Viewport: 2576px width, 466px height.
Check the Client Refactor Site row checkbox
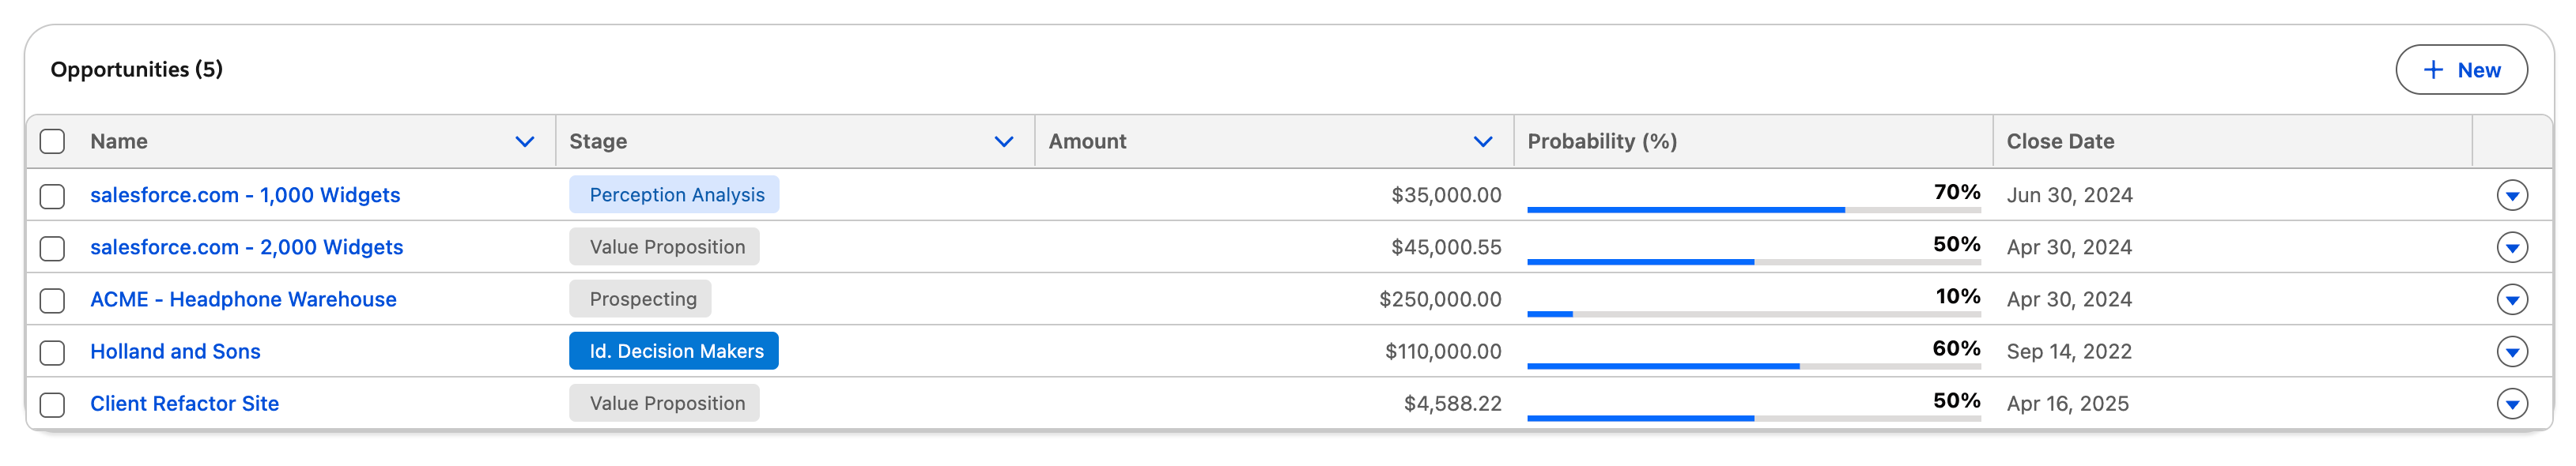52,404
